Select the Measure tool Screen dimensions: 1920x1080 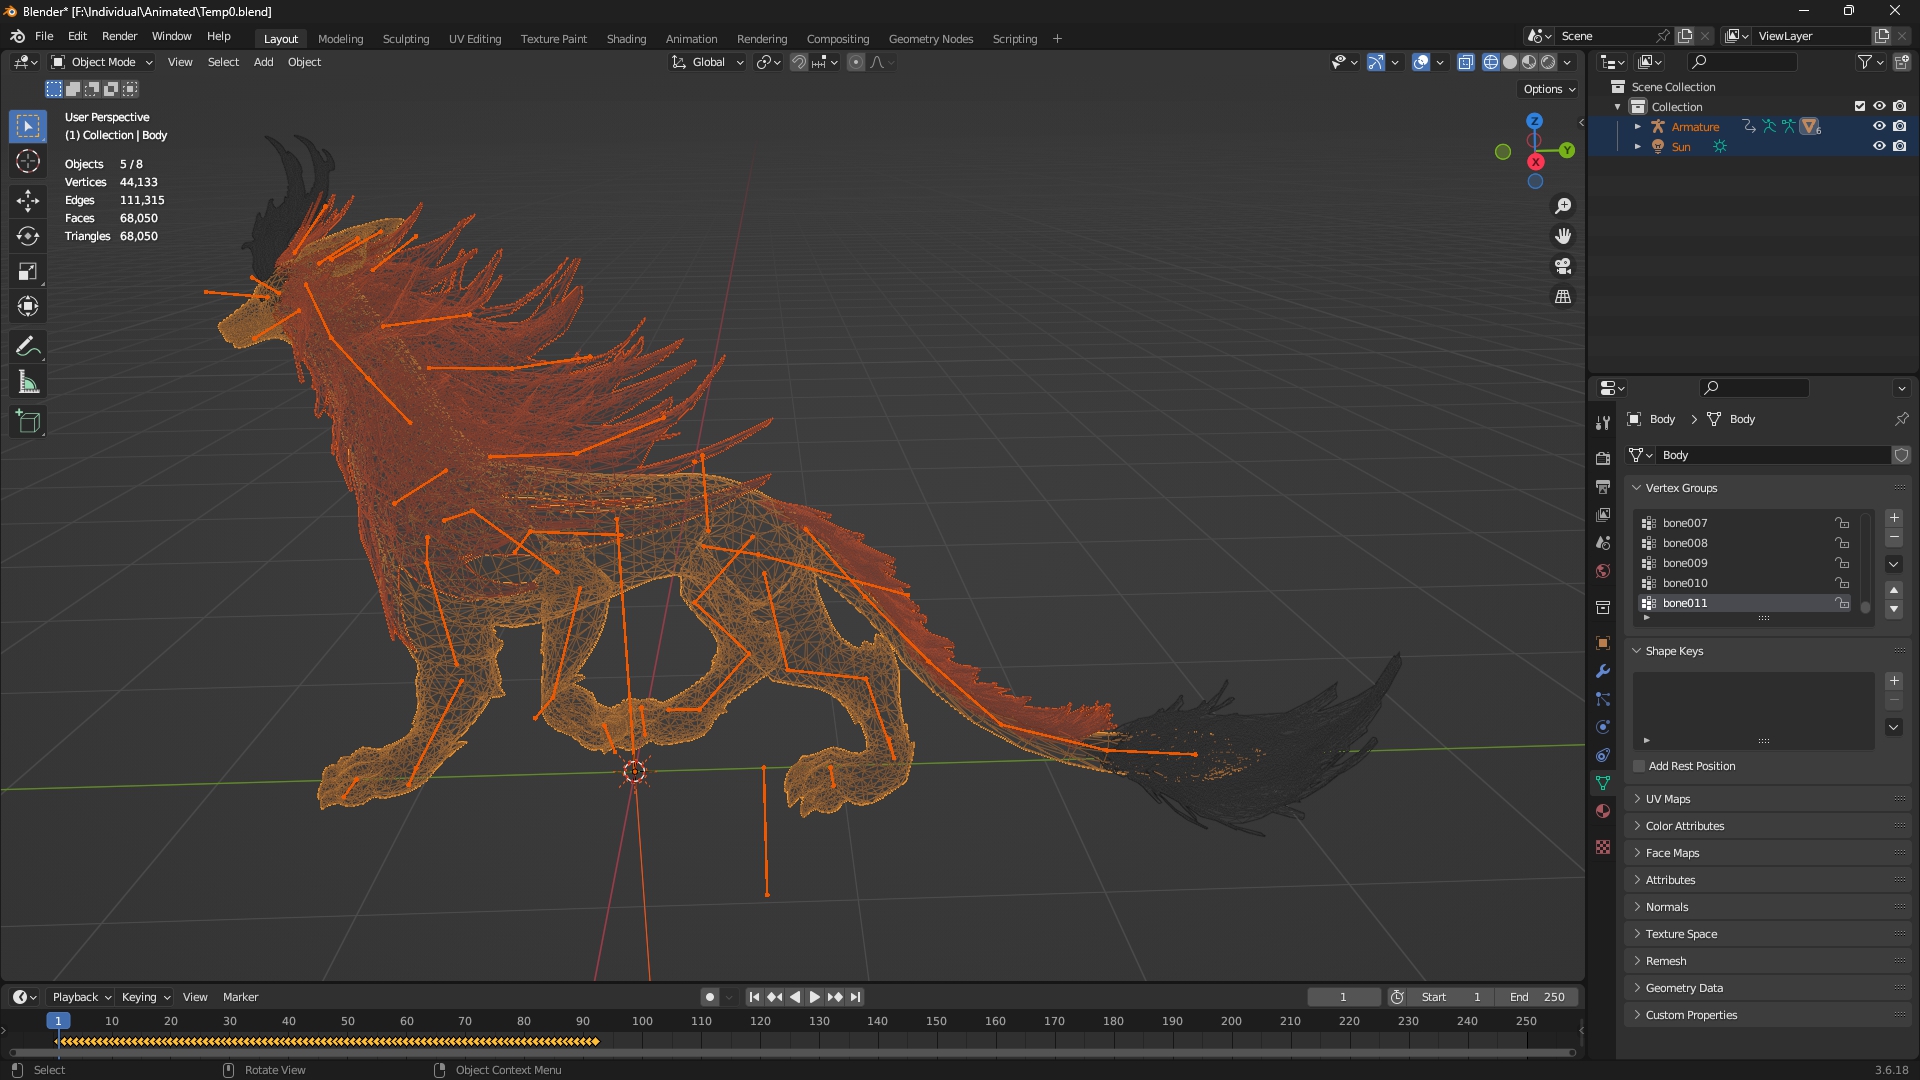(28, 383)
